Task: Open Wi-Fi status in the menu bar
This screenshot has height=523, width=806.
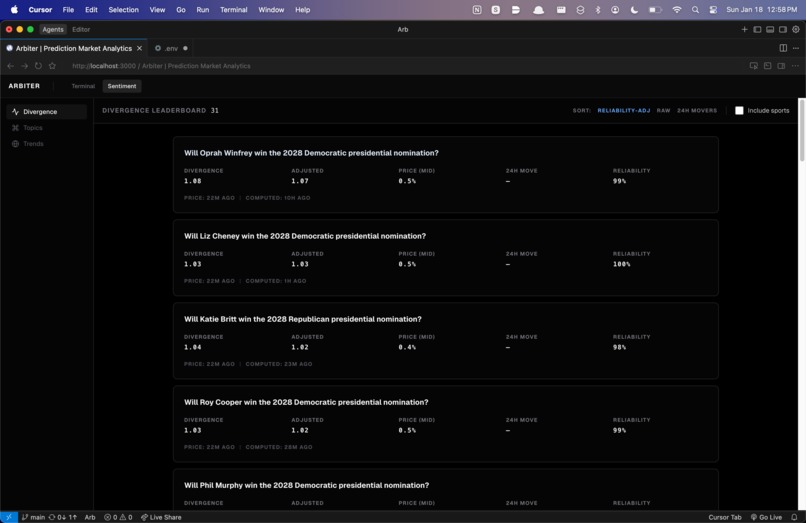Action: (x=676, y=10)
